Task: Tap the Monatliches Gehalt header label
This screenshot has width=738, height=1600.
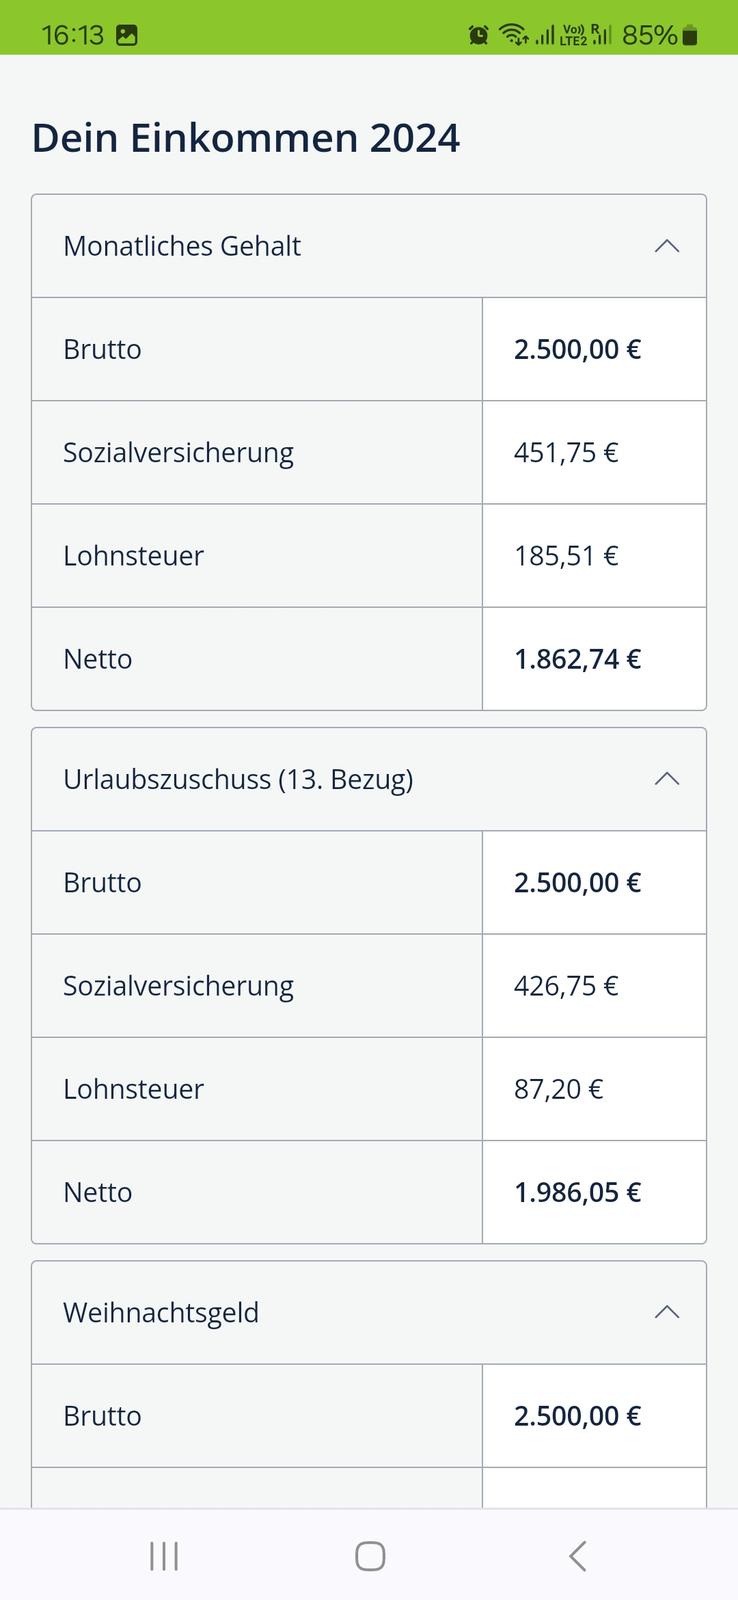Action: click(x=182, y=246)
